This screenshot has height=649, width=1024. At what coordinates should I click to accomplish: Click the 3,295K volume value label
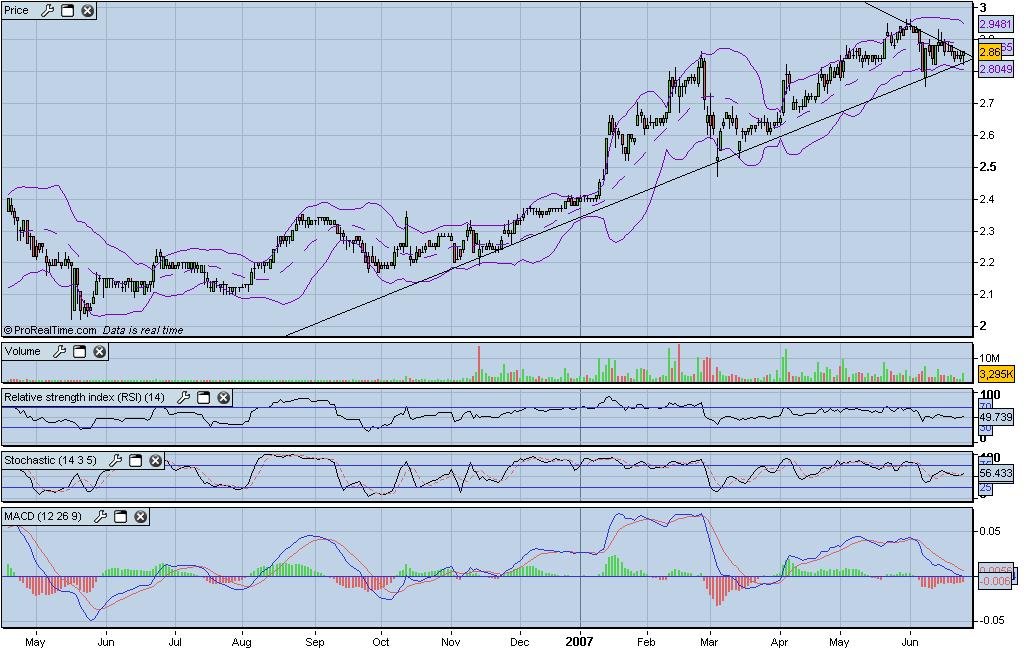[996, 374]
